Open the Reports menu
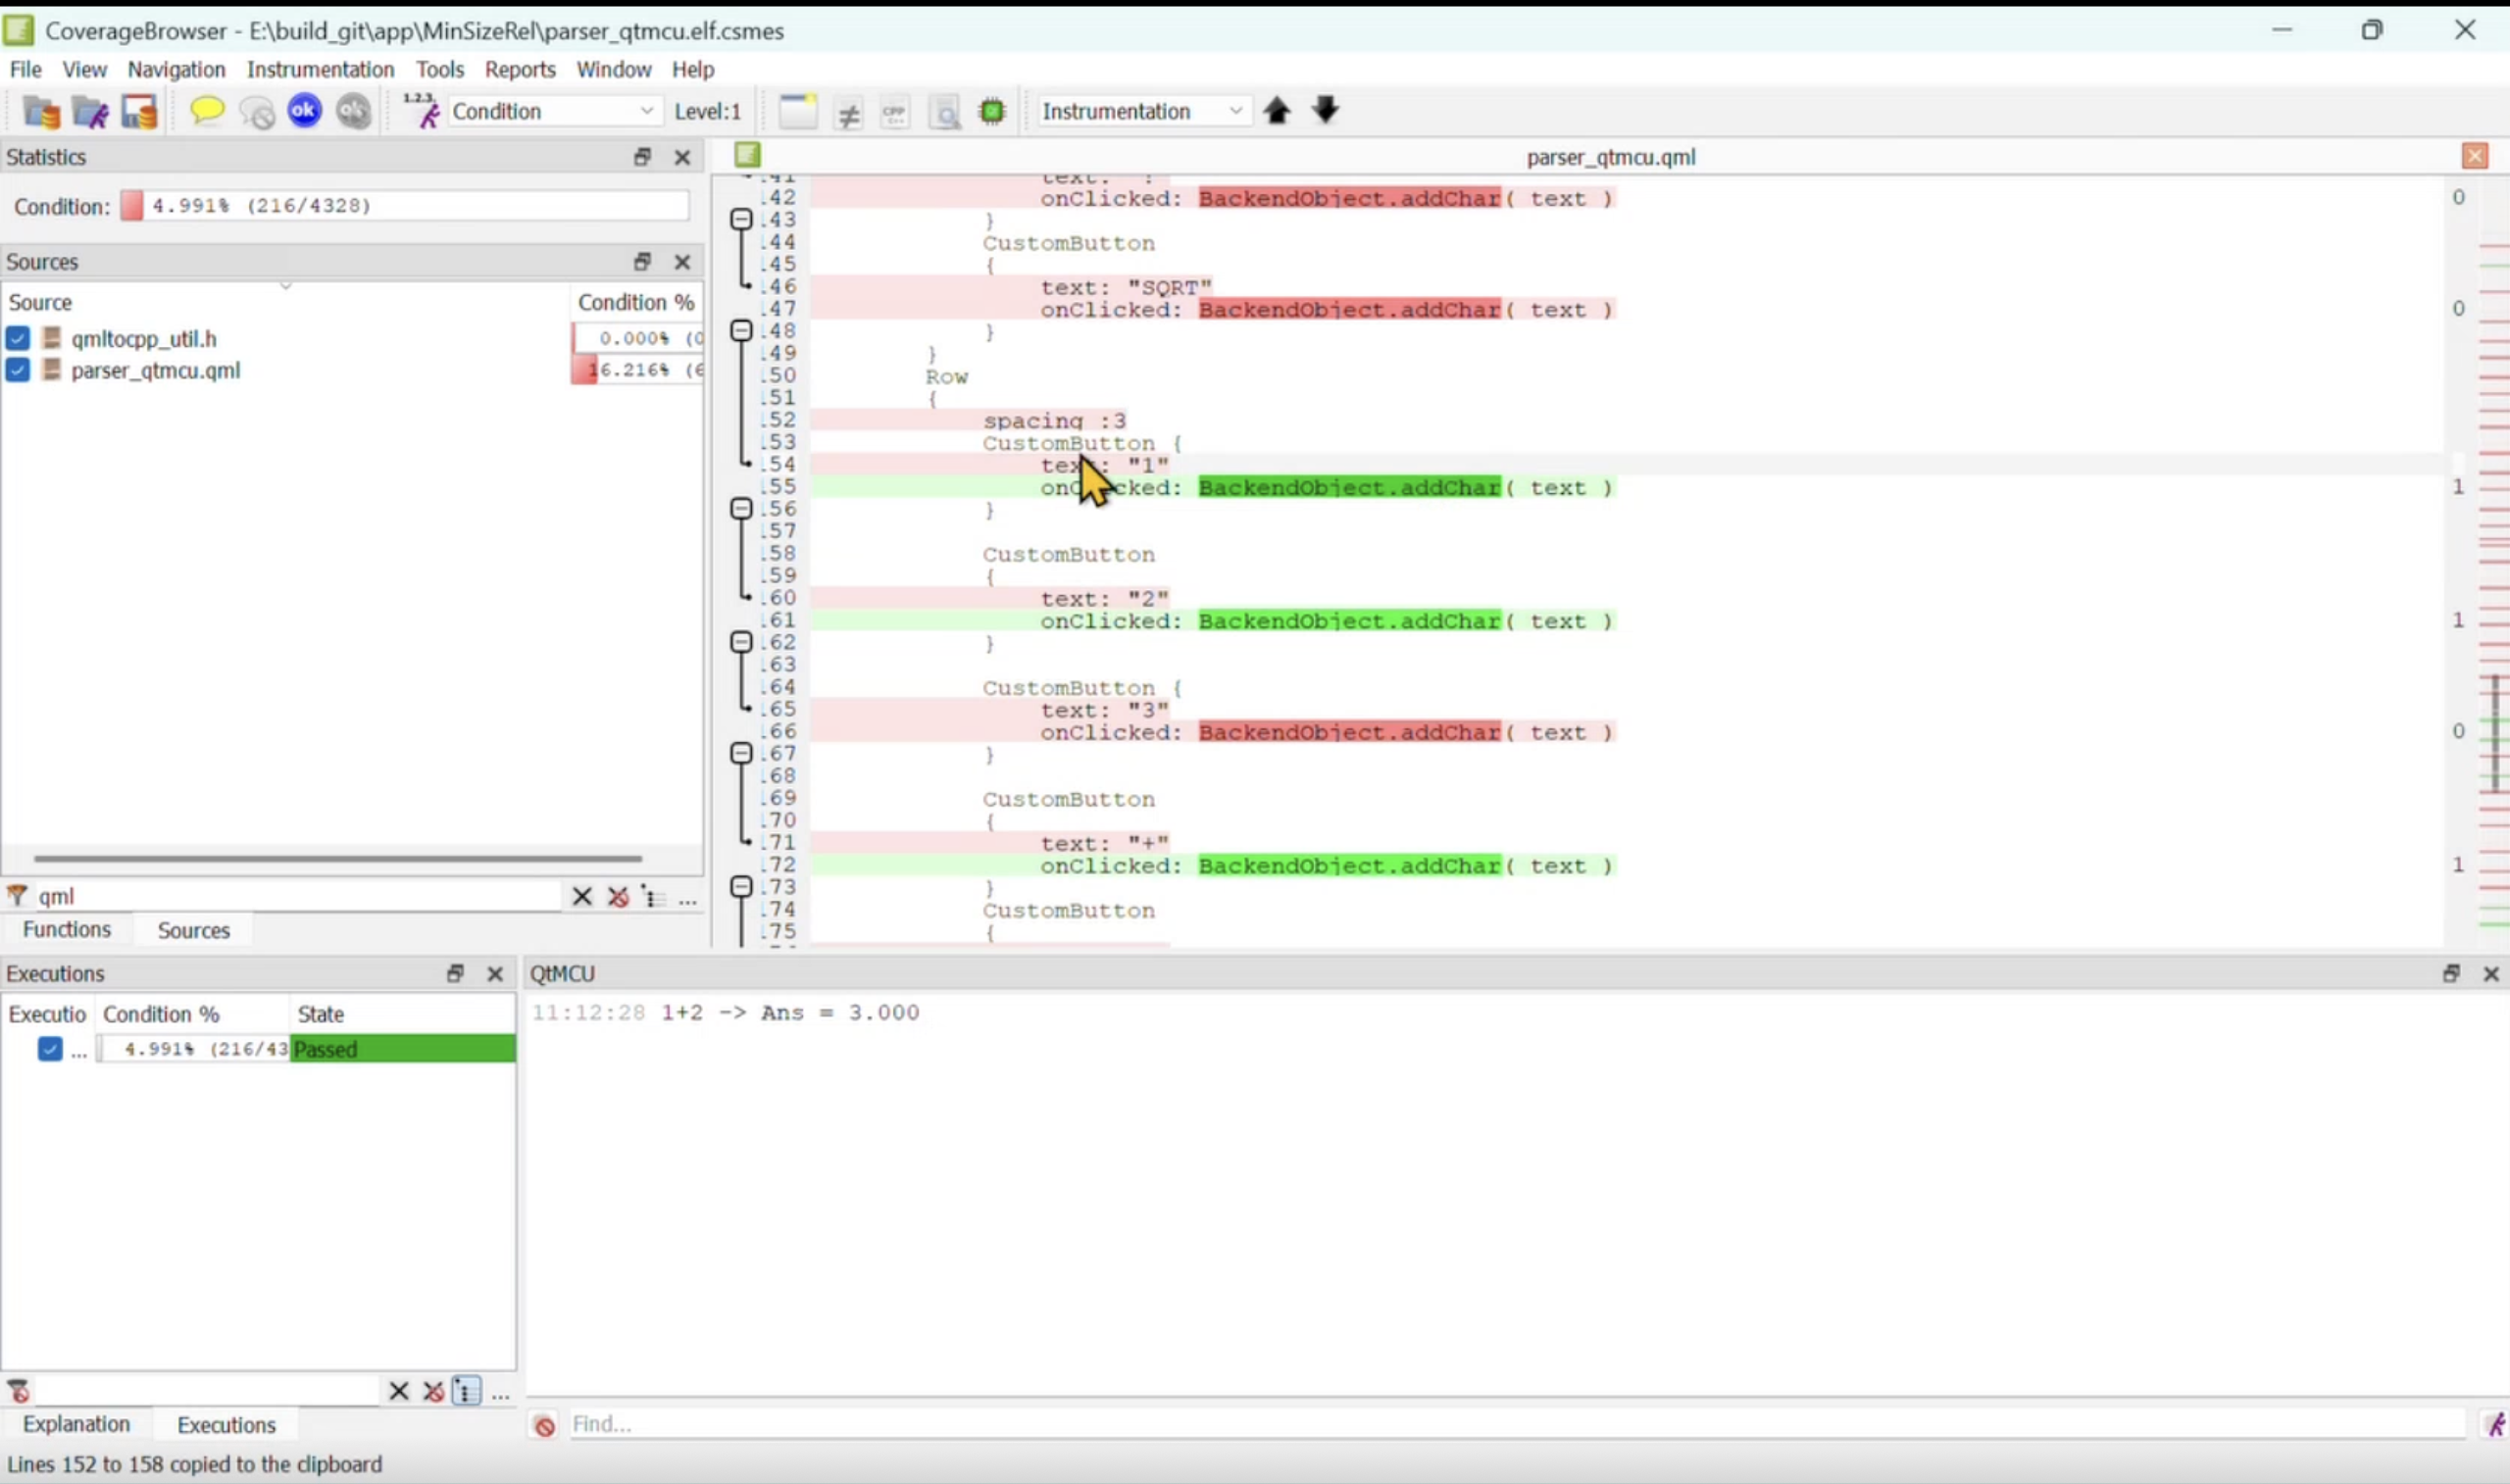 tap(521, 68)
